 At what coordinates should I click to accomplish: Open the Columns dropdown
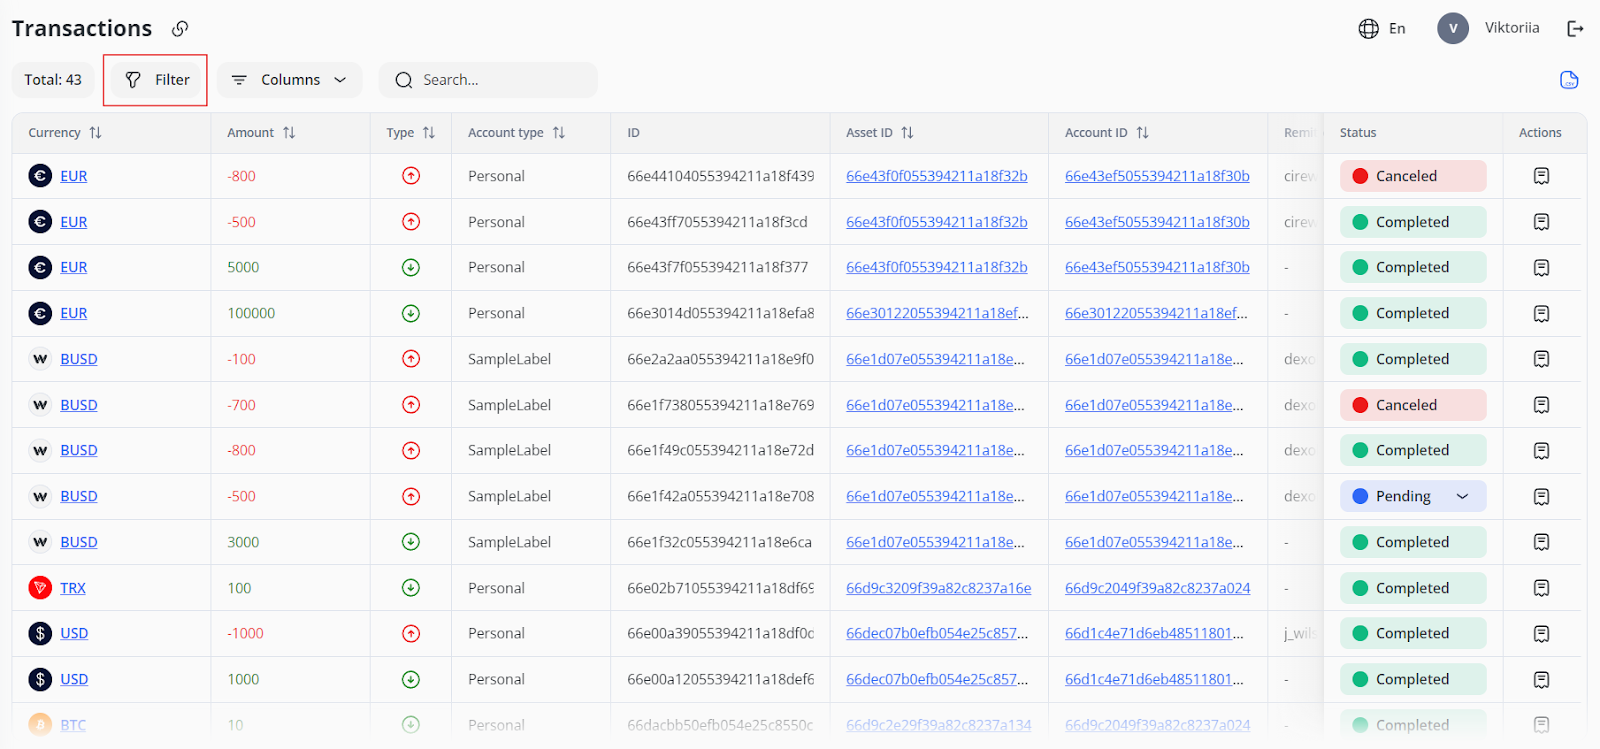(x=289, y=80)
